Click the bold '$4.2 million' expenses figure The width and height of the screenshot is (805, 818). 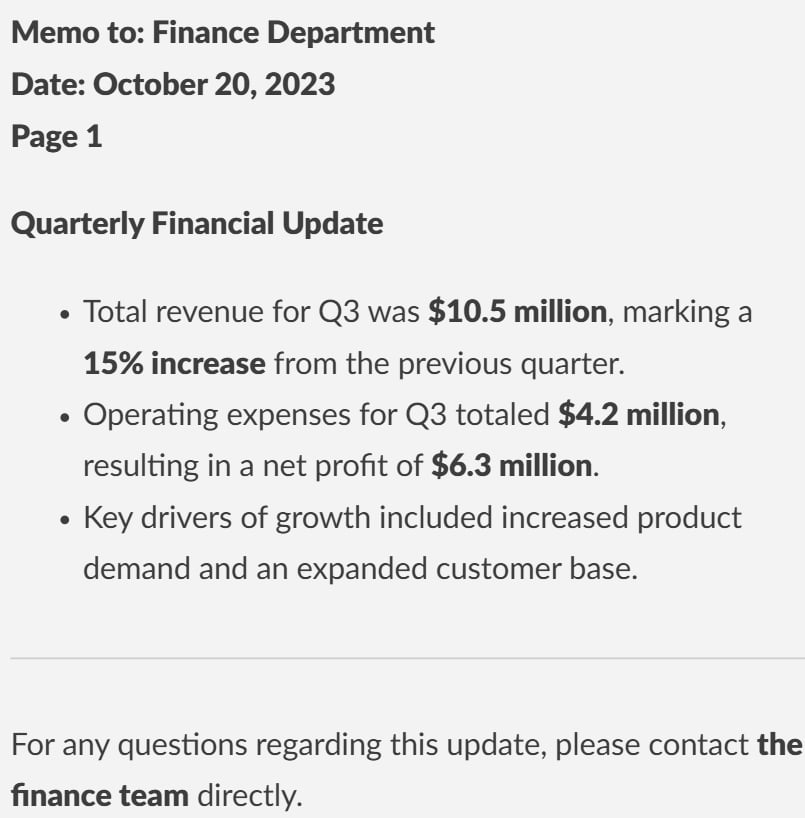(x=639, y=415)
